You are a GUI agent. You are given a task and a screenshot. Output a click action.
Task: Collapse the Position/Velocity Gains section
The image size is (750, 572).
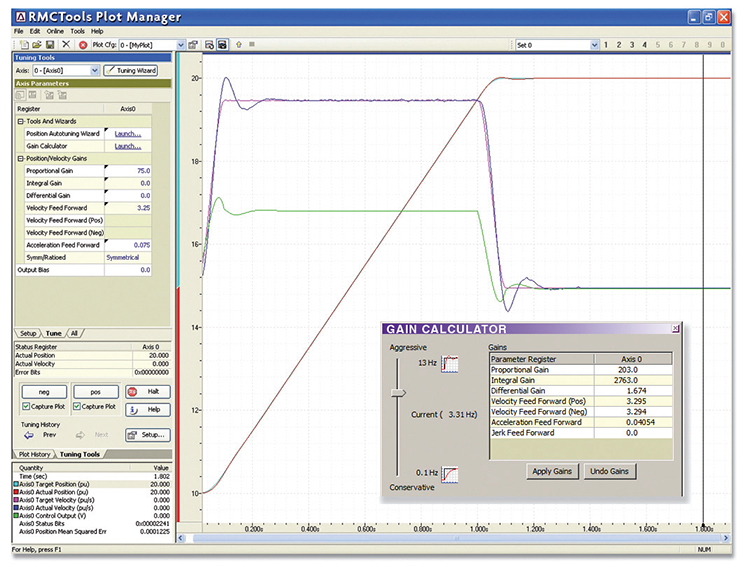click(x=19, y=159)
